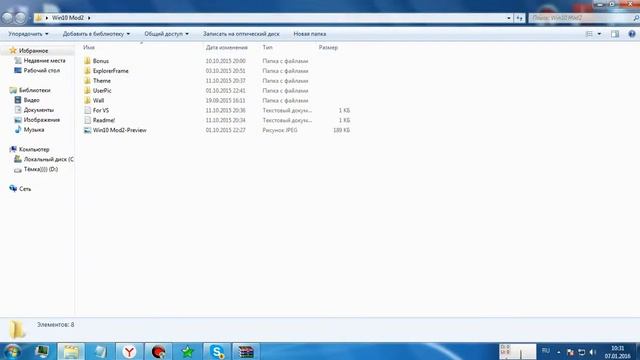Click Записать на оптический диск
Viewport: 640px width, 360px height.
coord(241,34)
